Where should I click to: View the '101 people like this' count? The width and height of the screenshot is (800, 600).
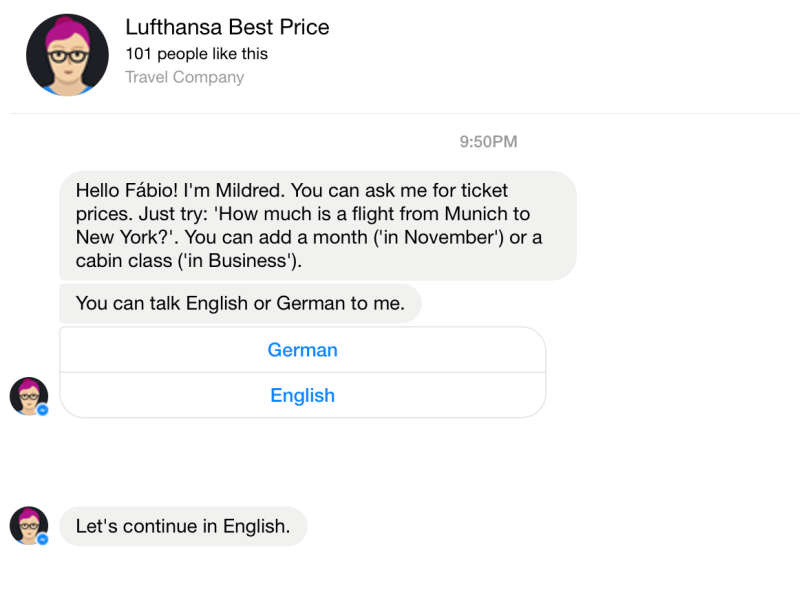tap(196, 54)
